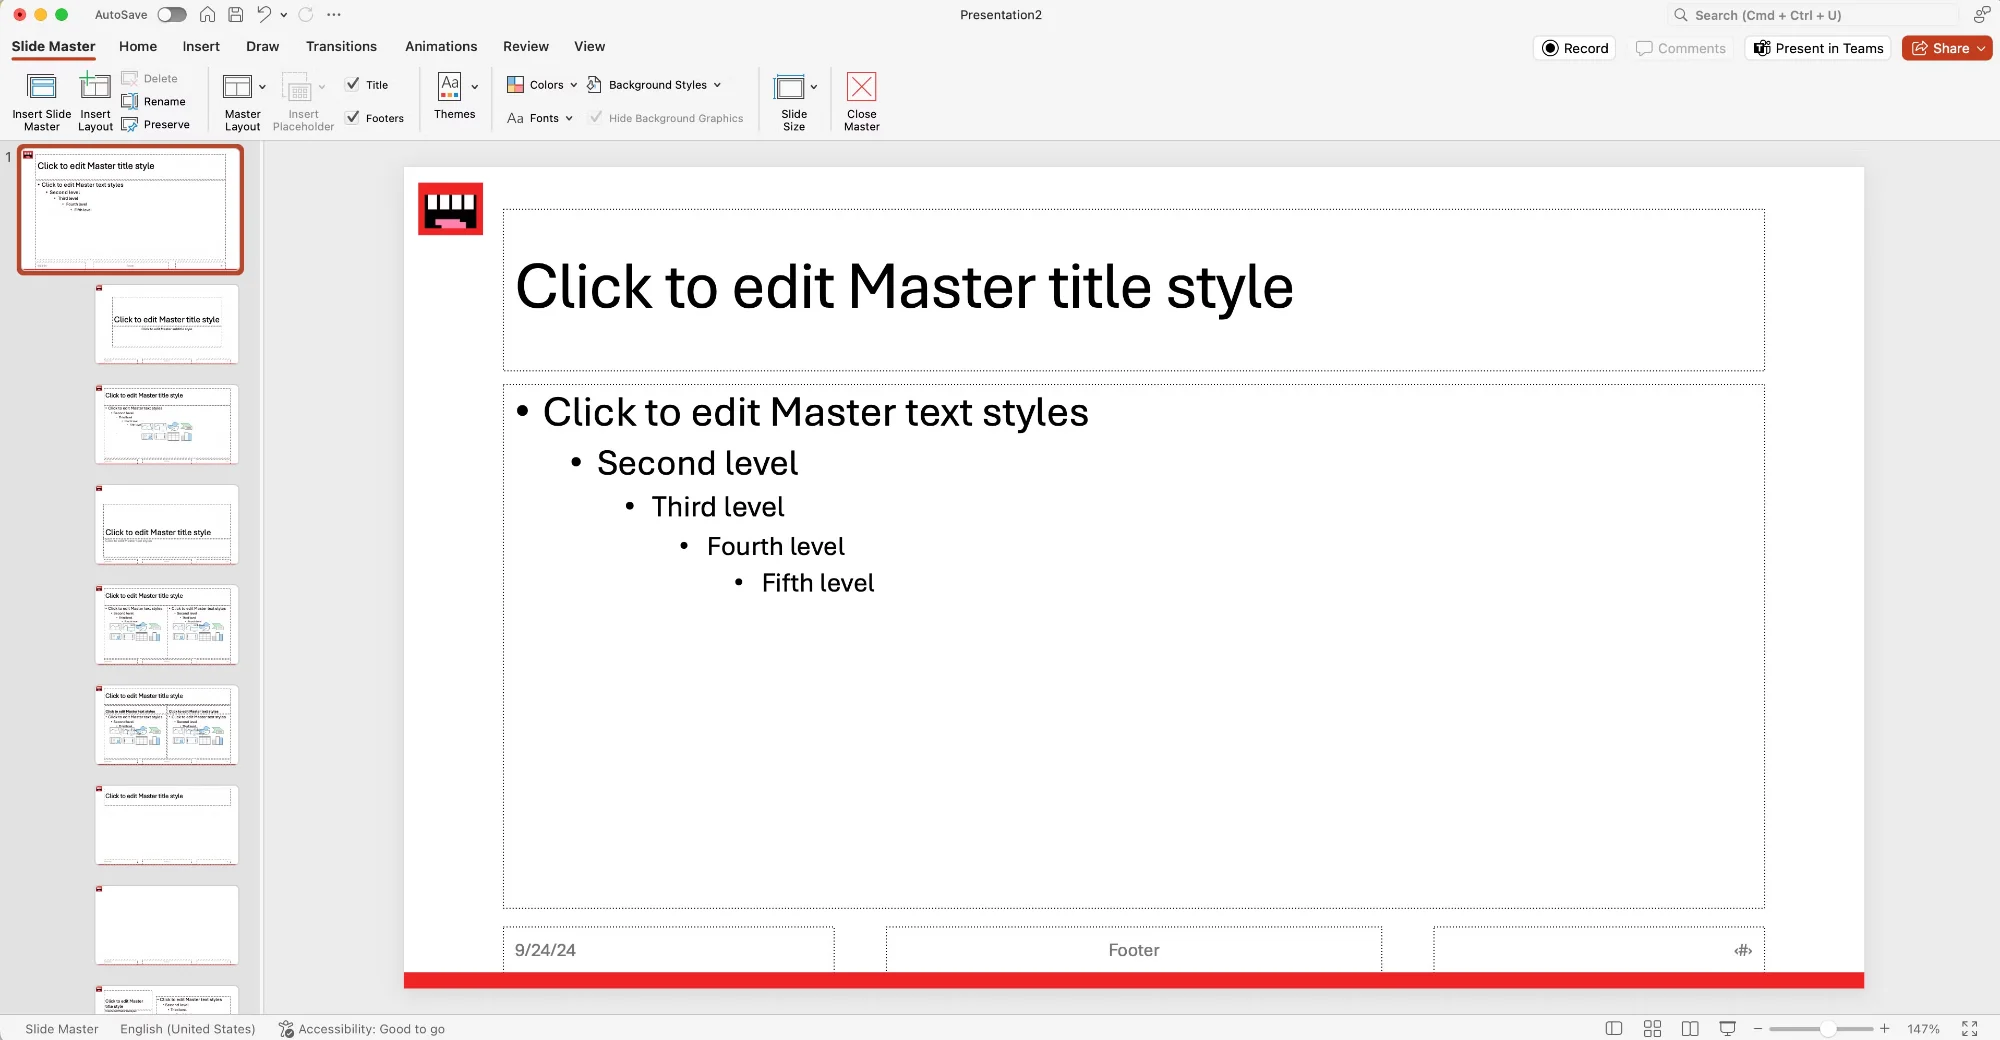
Task: Click the Insert Layout icon
Action: 95,88
